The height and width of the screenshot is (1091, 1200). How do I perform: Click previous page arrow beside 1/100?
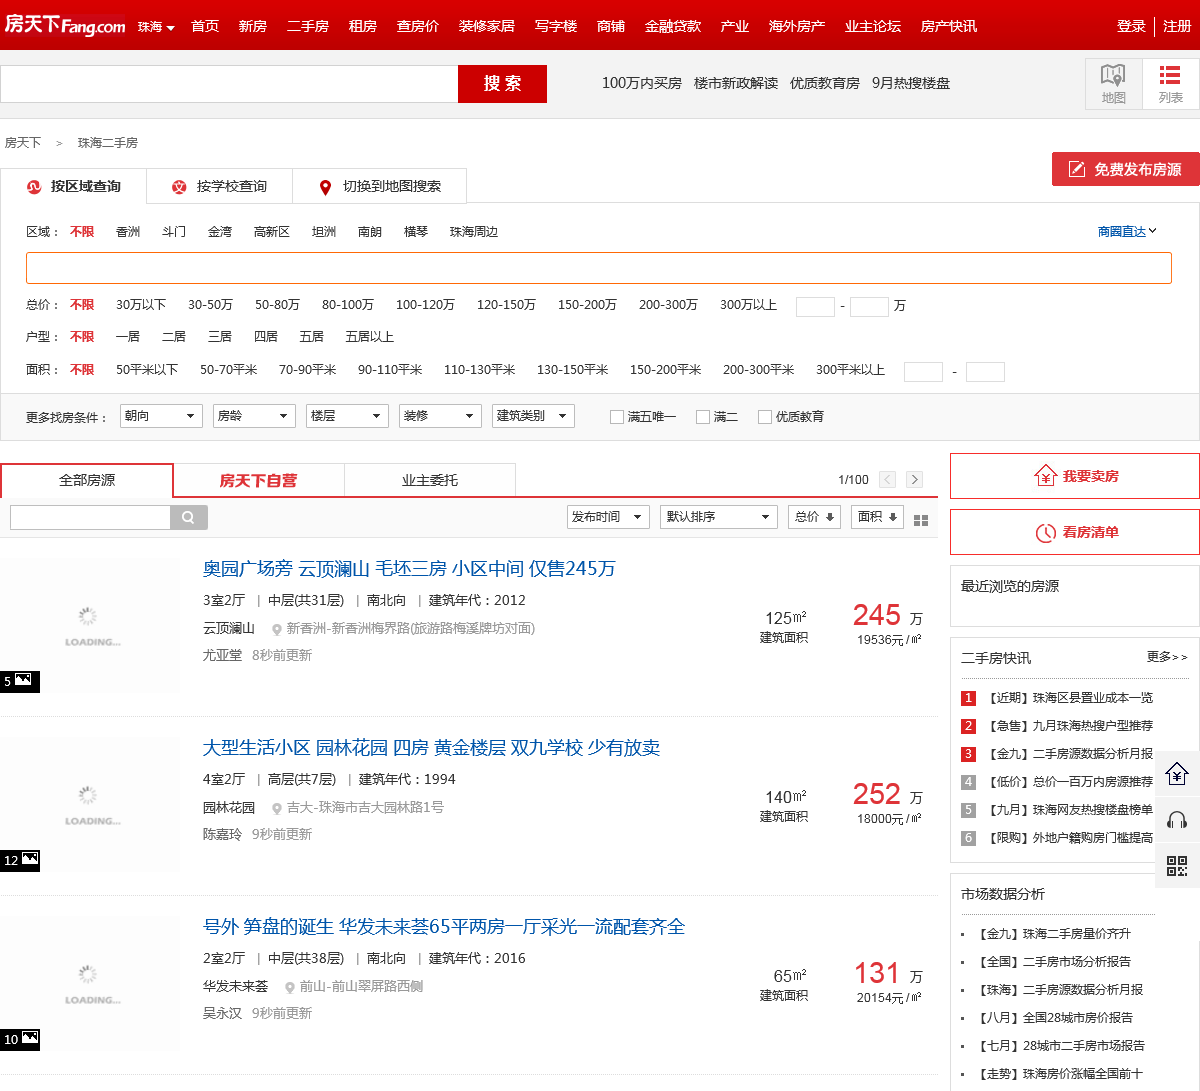887,480
